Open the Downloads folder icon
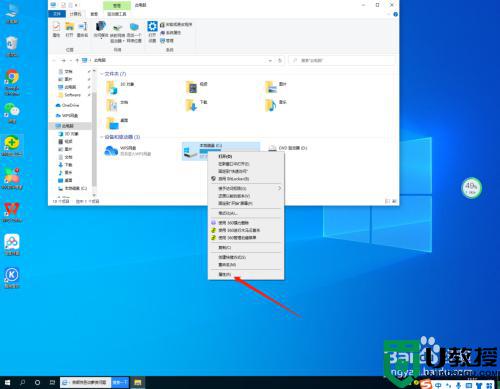The image size is (500, 389). pyautogui.click(x=191, y=105)
